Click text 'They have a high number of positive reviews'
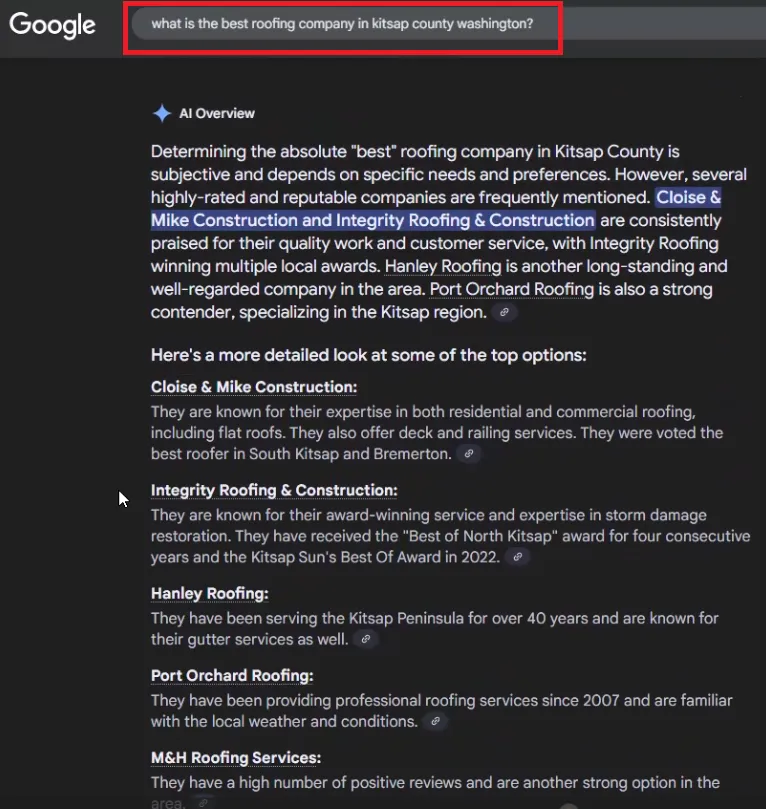766x809 pixels. pos(306,783)
